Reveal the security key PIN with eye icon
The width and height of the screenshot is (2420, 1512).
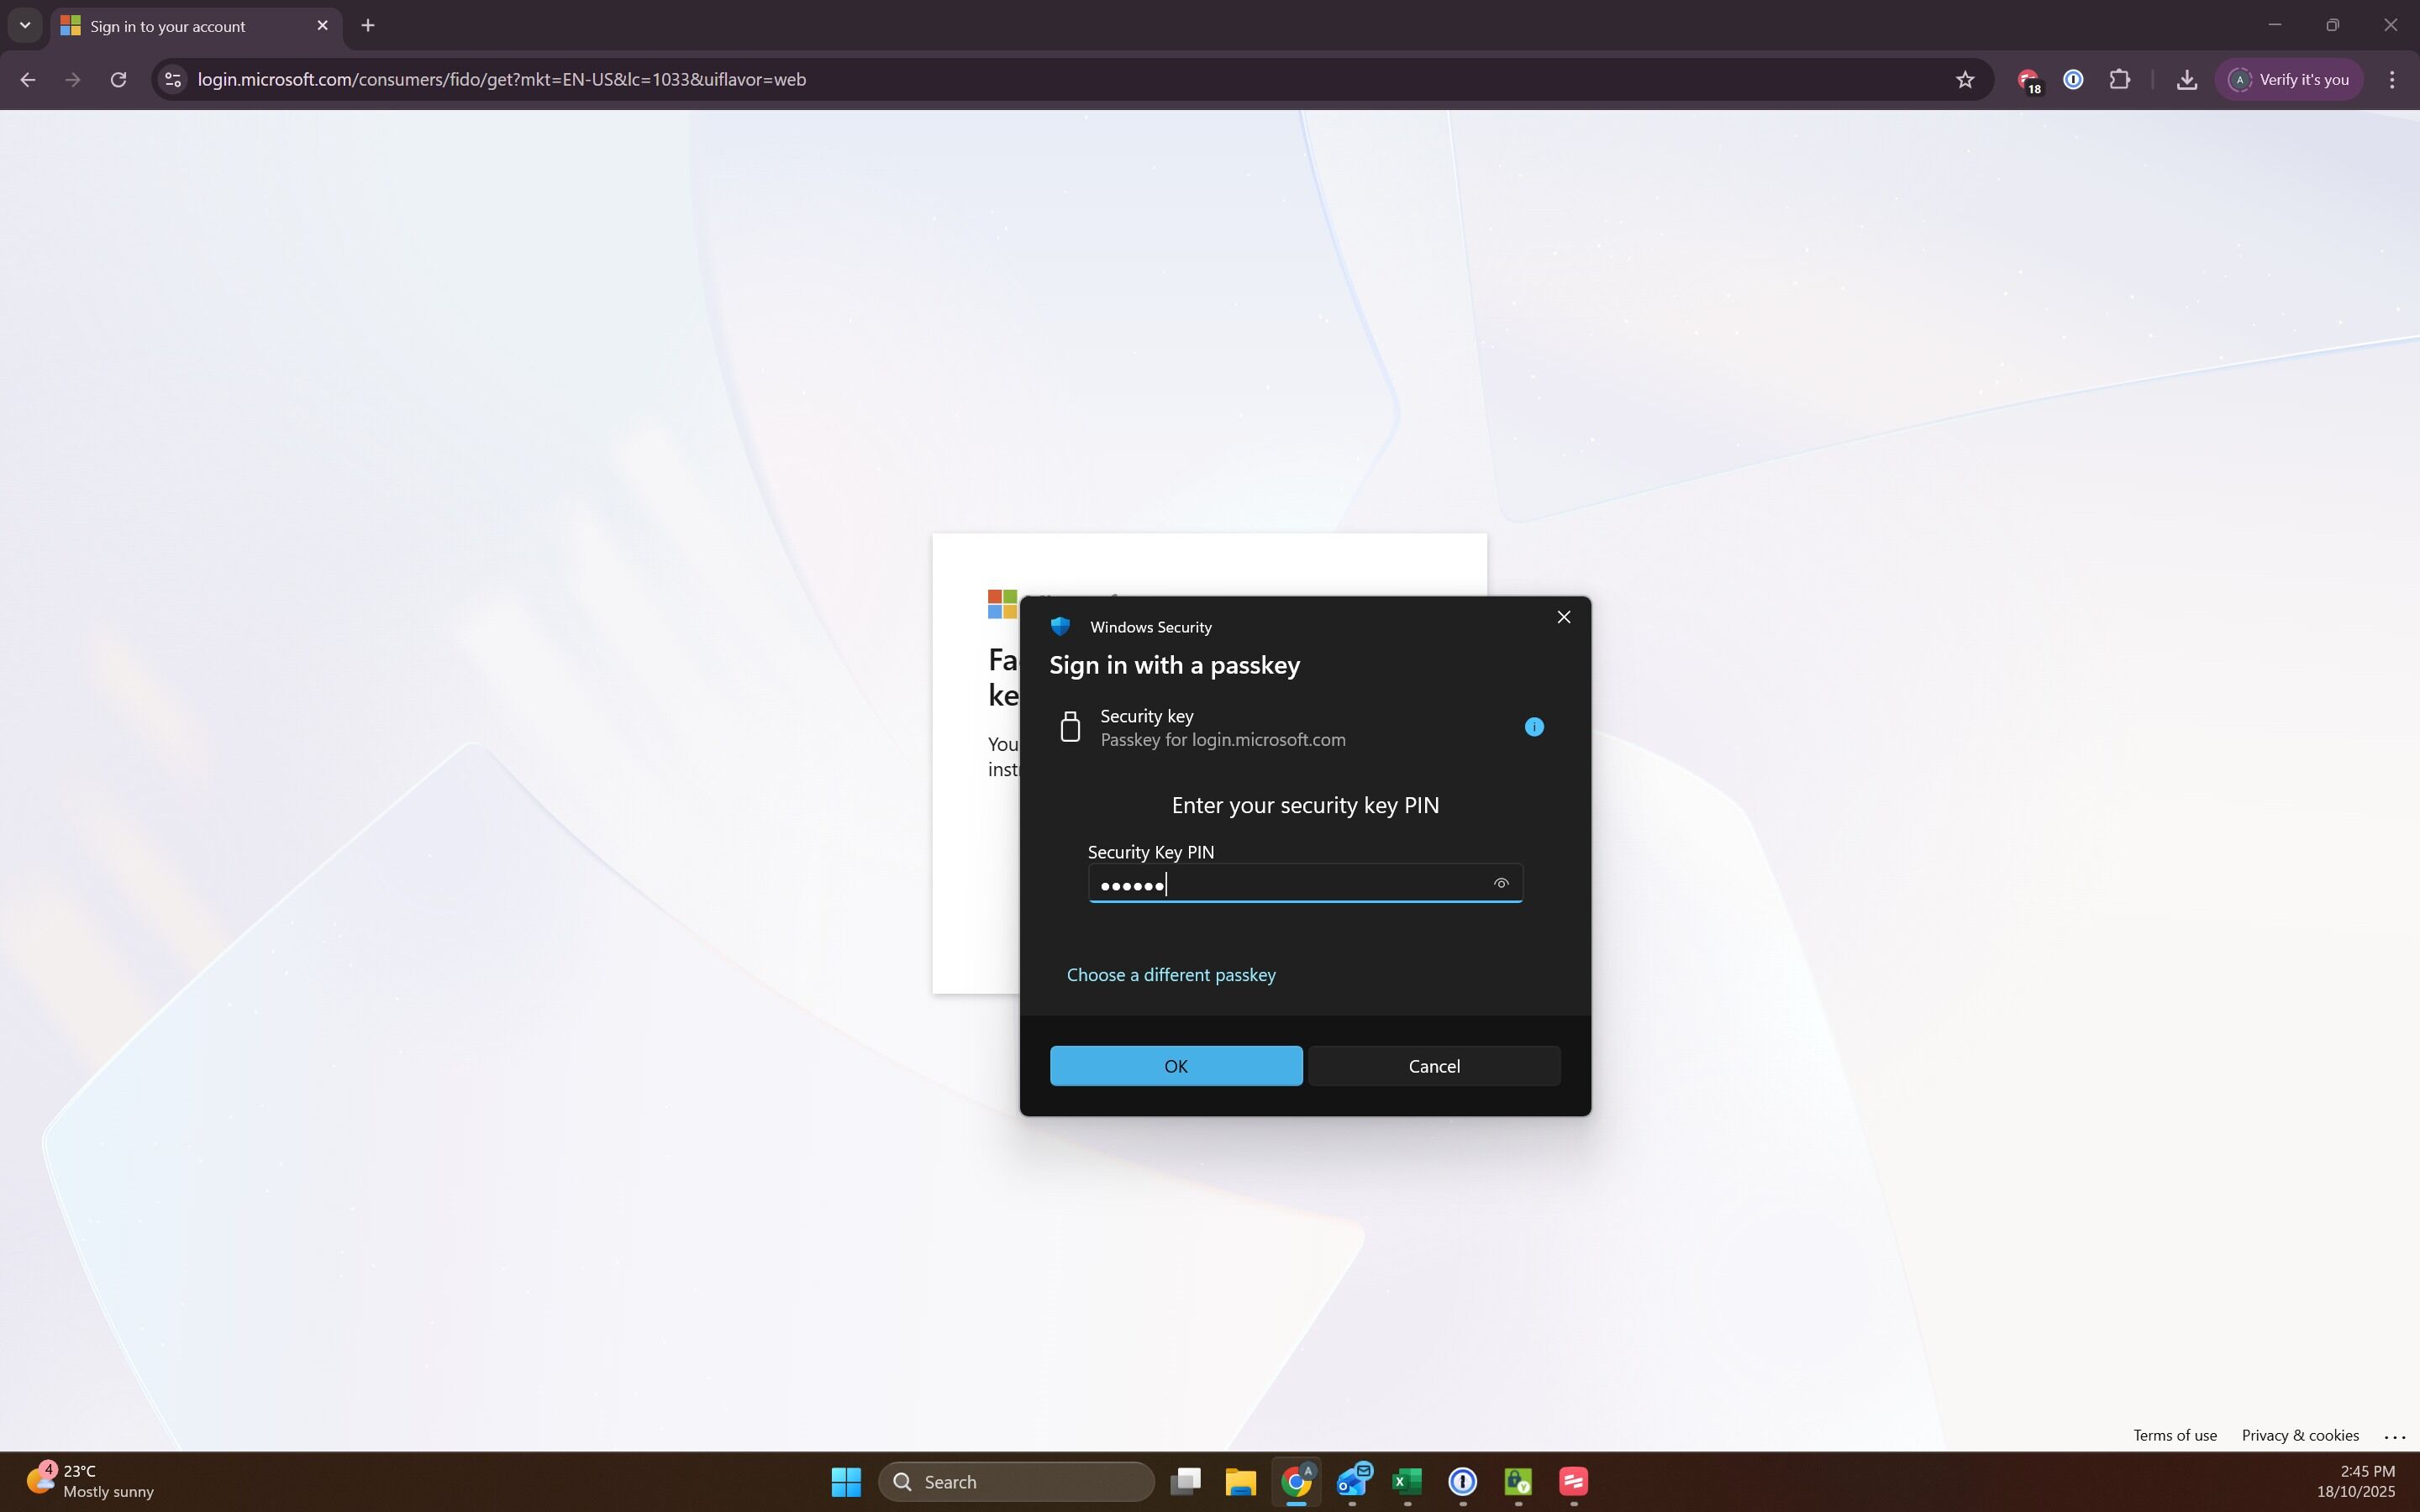[1500, 883]
